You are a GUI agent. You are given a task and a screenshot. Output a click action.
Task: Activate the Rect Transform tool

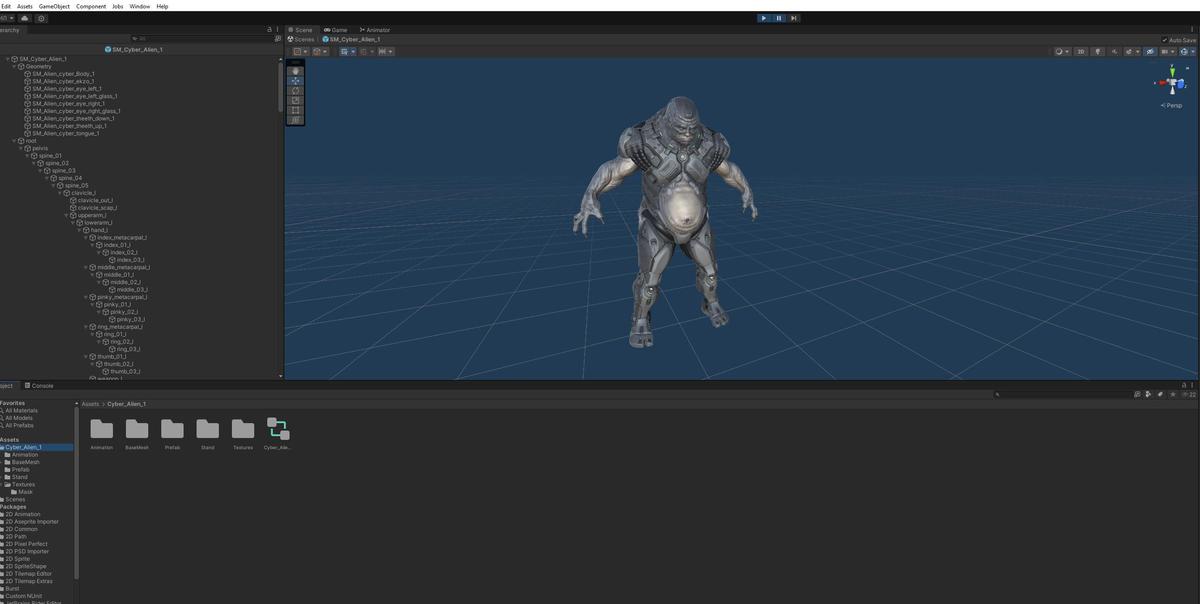coord(296,110)
